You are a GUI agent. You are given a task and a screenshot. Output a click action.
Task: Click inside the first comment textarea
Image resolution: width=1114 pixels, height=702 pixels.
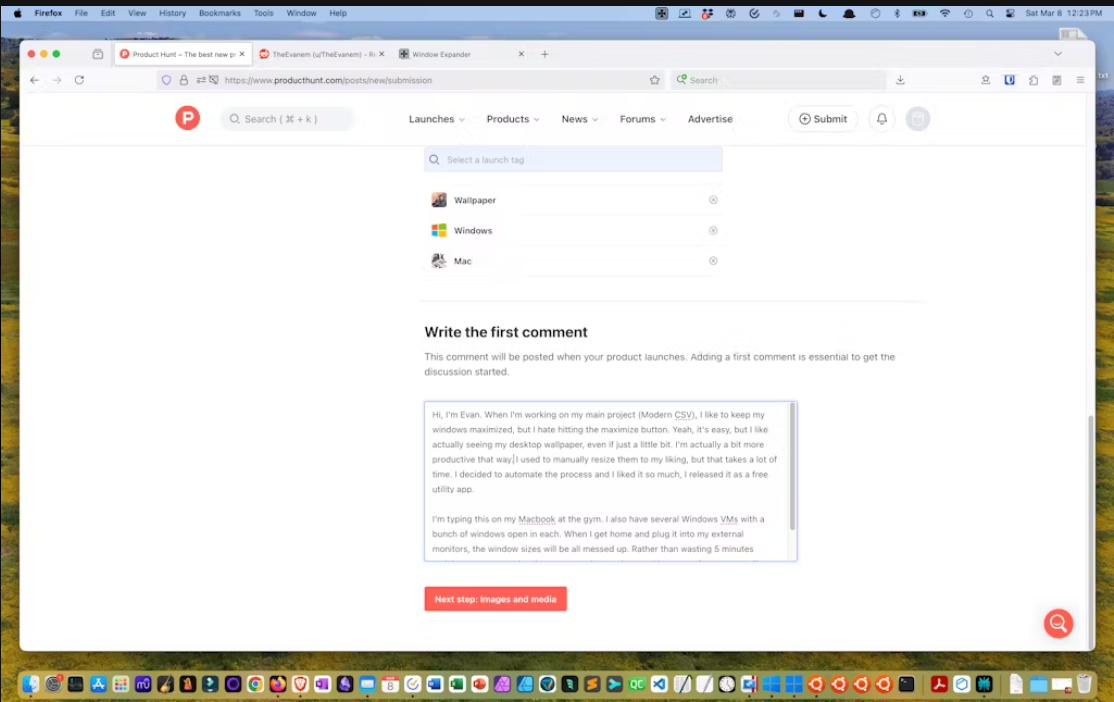click(x=610, y=481)
